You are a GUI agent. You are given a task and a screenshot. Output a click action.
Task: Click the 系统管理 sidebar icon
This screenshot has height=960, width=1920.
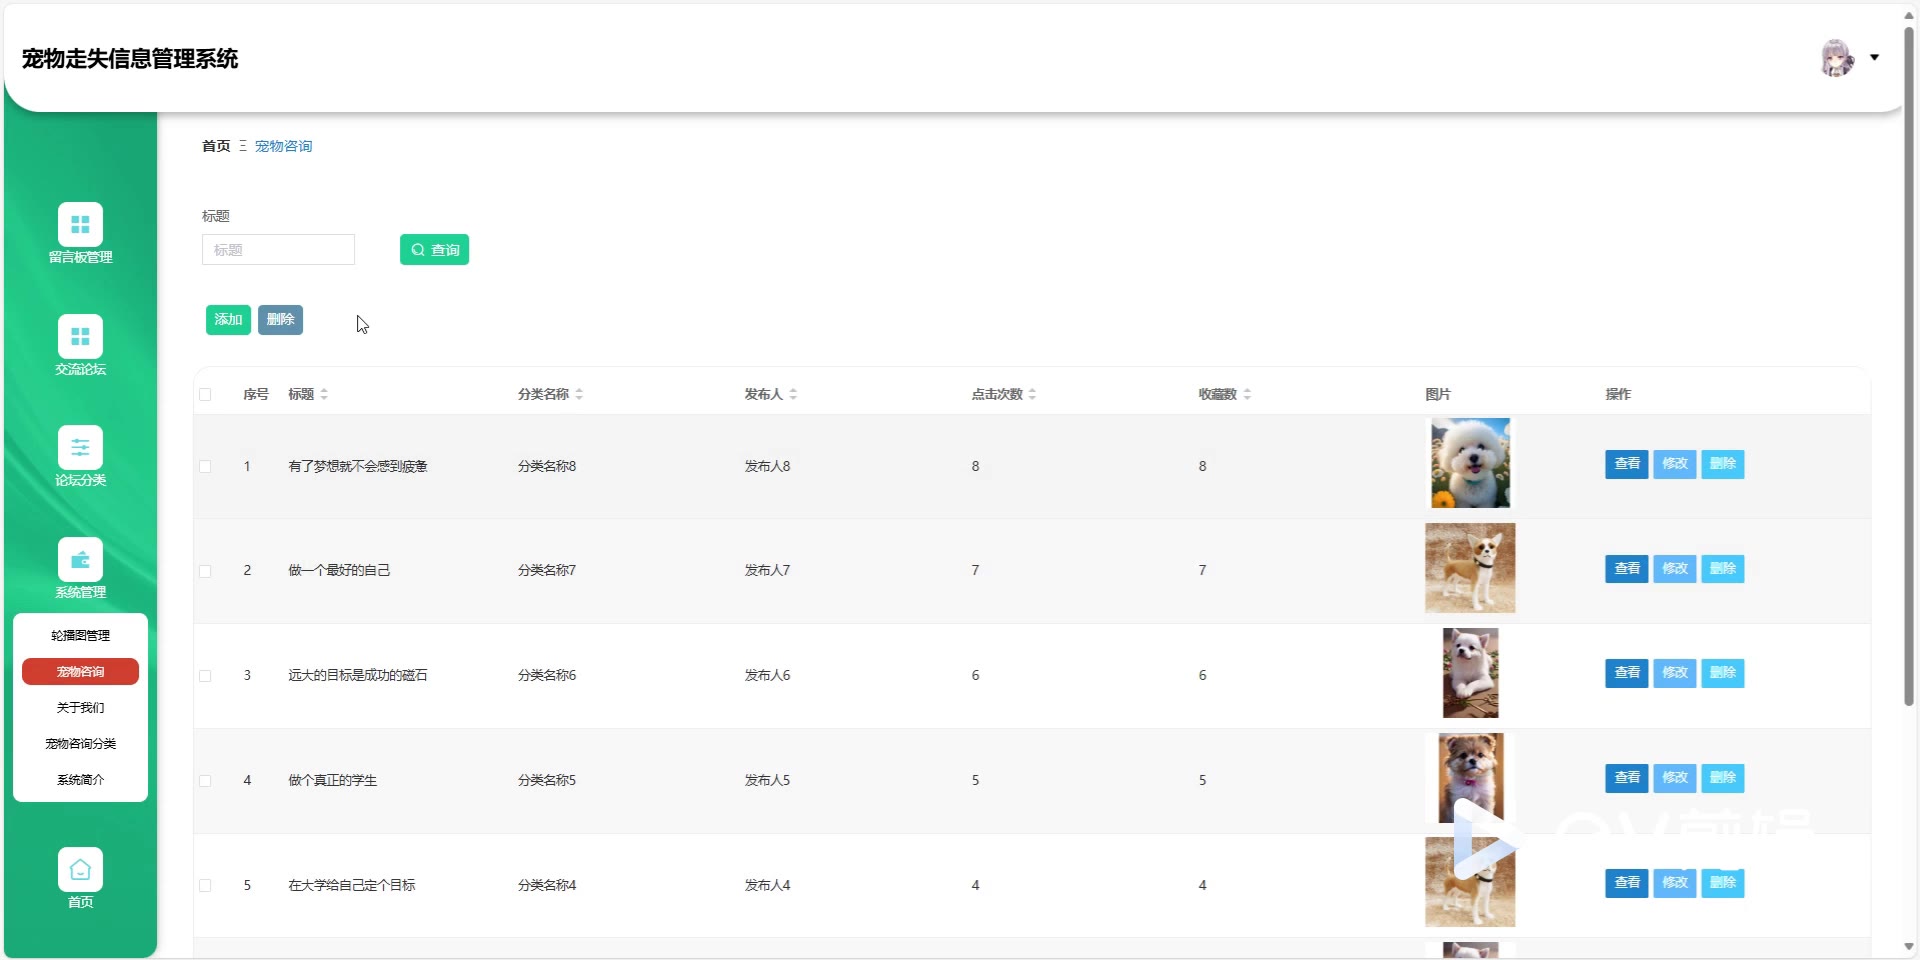(80, 560)
